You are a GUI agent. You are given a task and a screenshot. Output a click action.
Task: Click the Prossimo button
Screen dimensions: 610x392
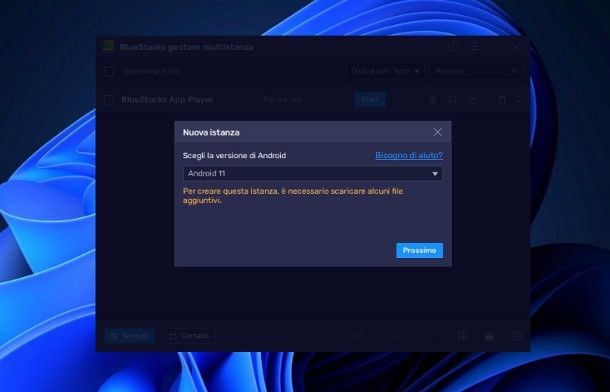coord(419,250)
